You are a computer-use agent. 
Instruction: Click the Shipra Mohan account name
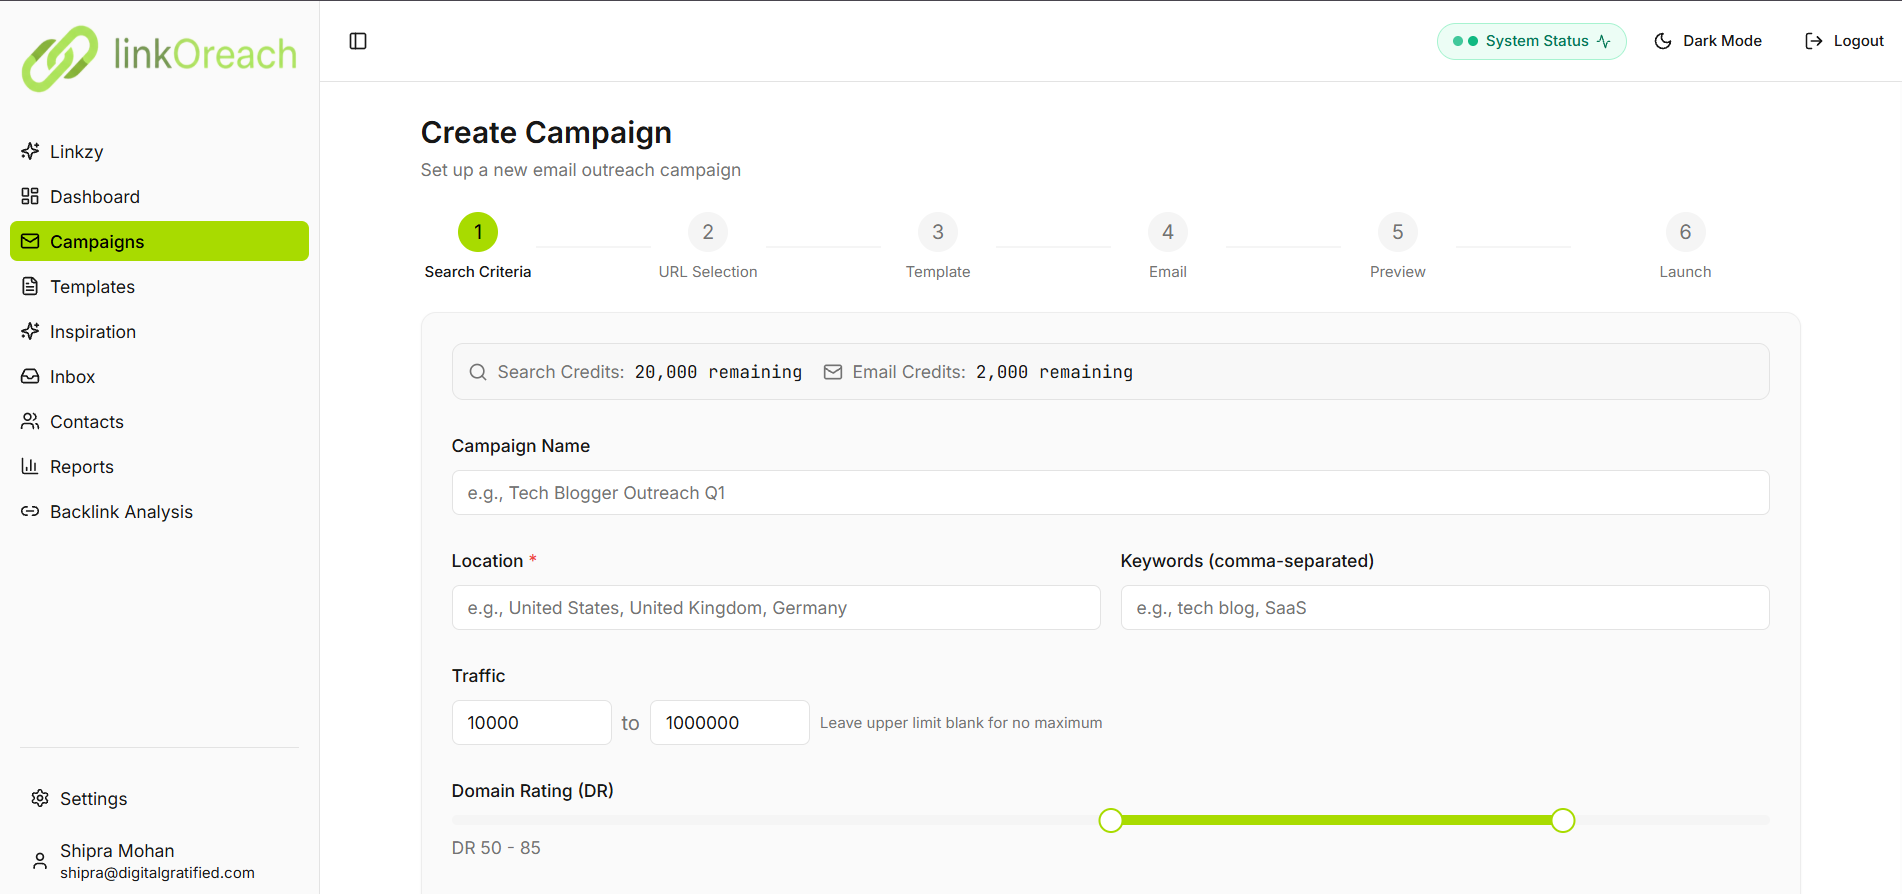pos(117,851)
